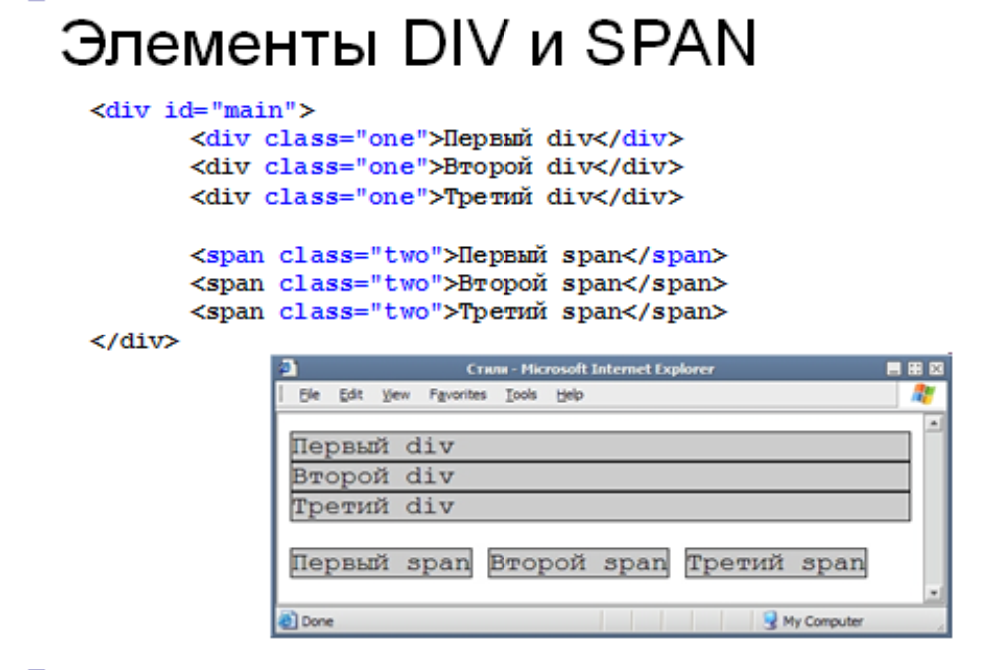
Task: Click the code line containing Третий span
Action: click(459, 312)
